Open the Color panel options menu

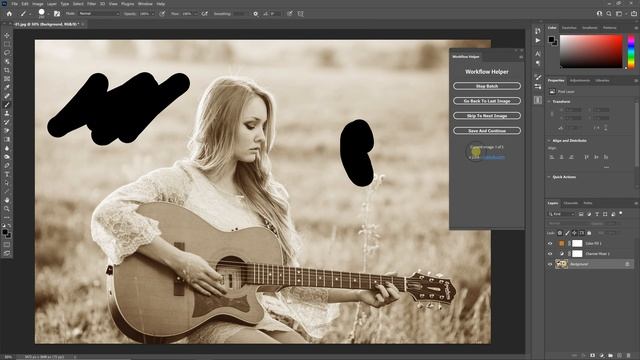click(636, 28)
